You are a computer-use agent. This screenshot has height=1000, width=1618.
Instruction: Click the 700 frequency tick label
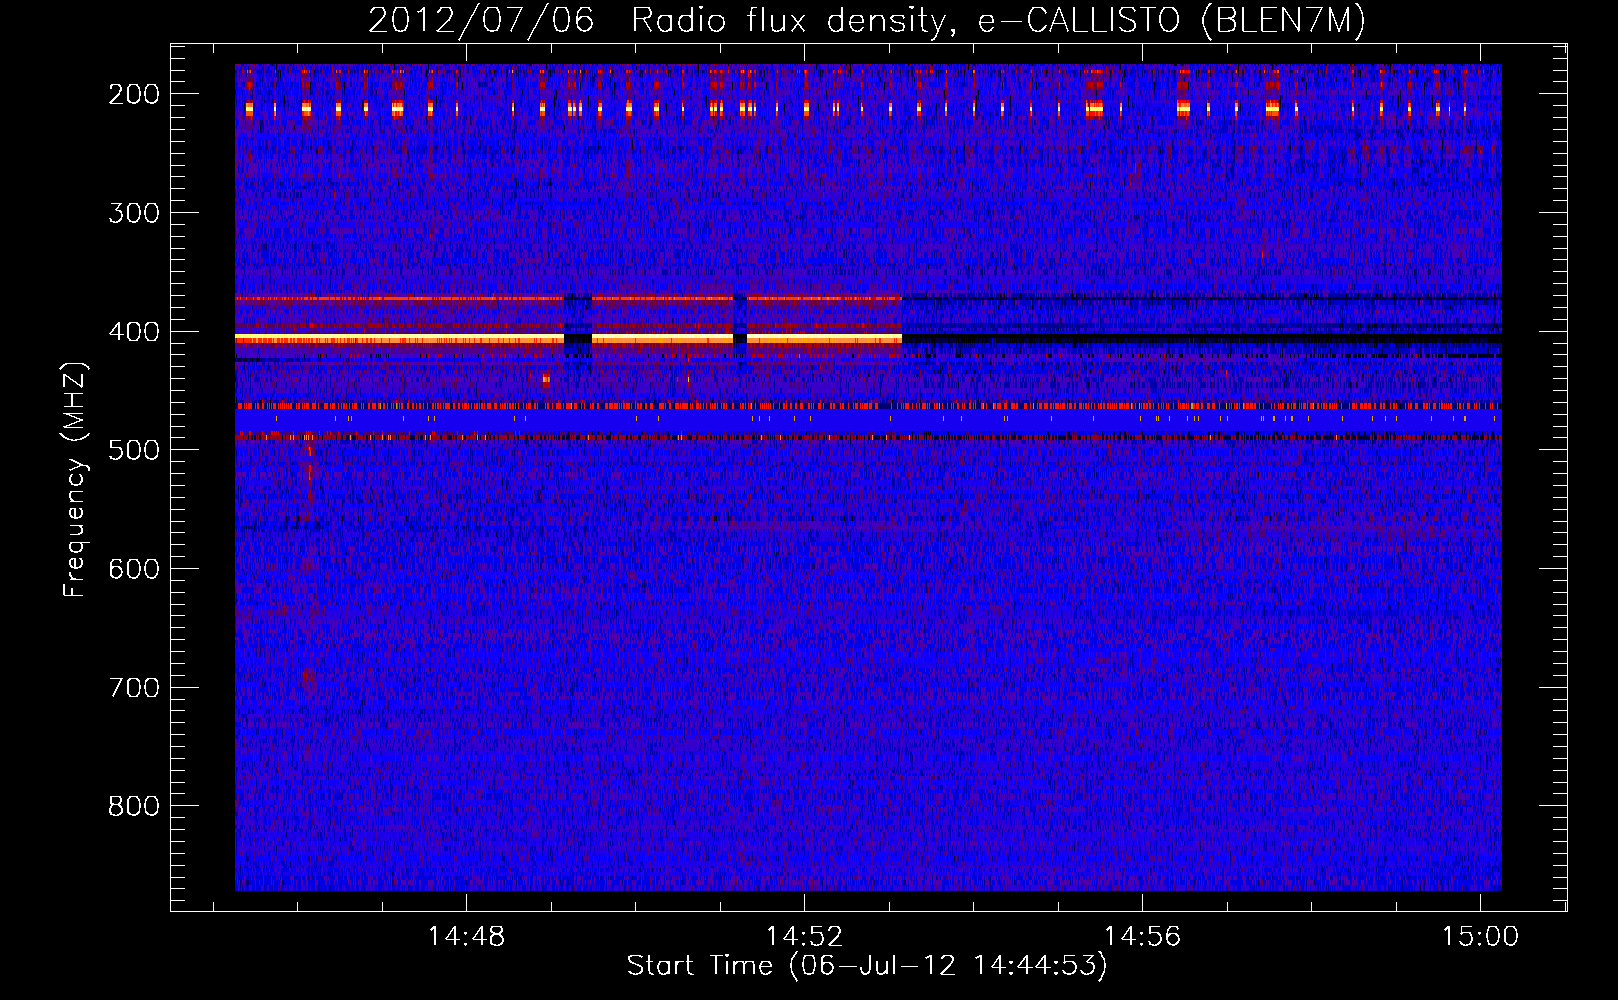[134, 688]
